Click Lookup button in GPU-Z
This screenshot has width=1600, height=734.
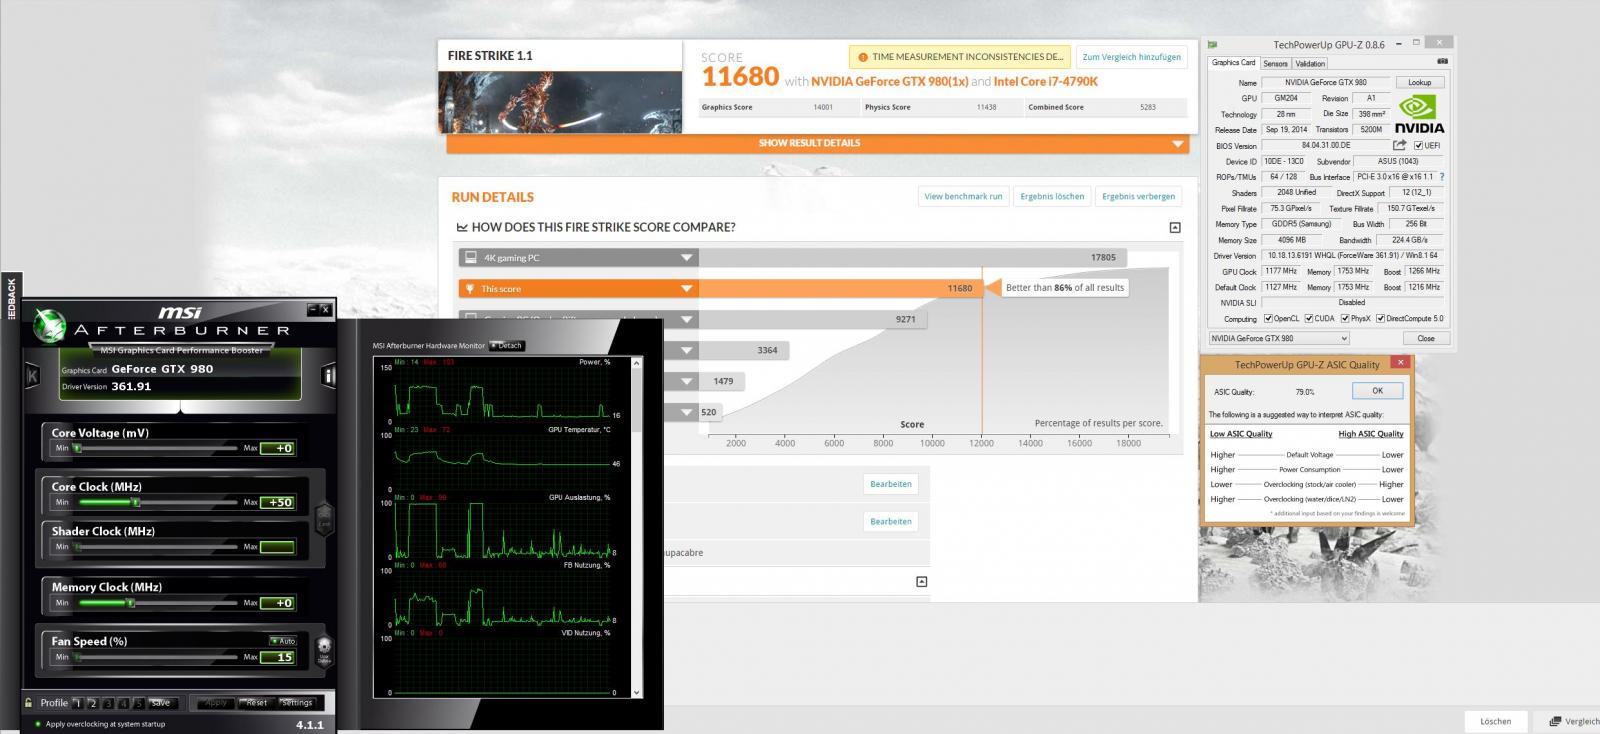[1419, 82]
